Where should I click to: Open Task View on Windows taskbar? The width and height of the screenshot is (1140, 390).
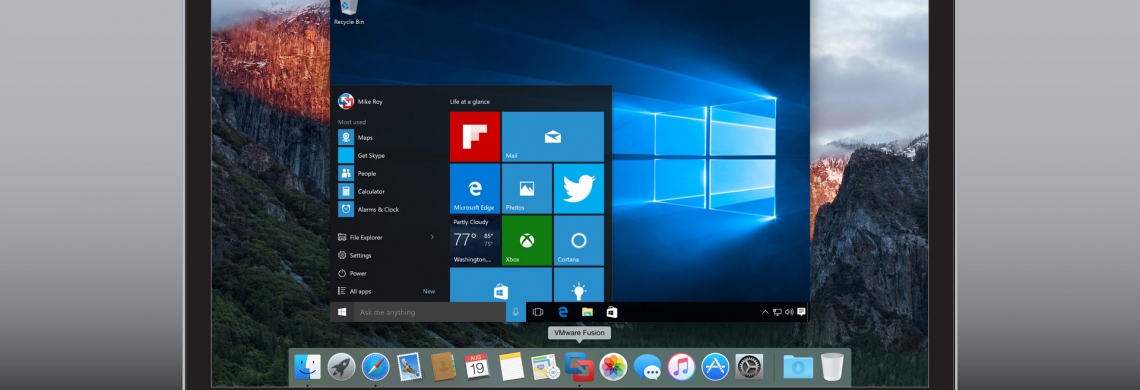coord(538,312)
